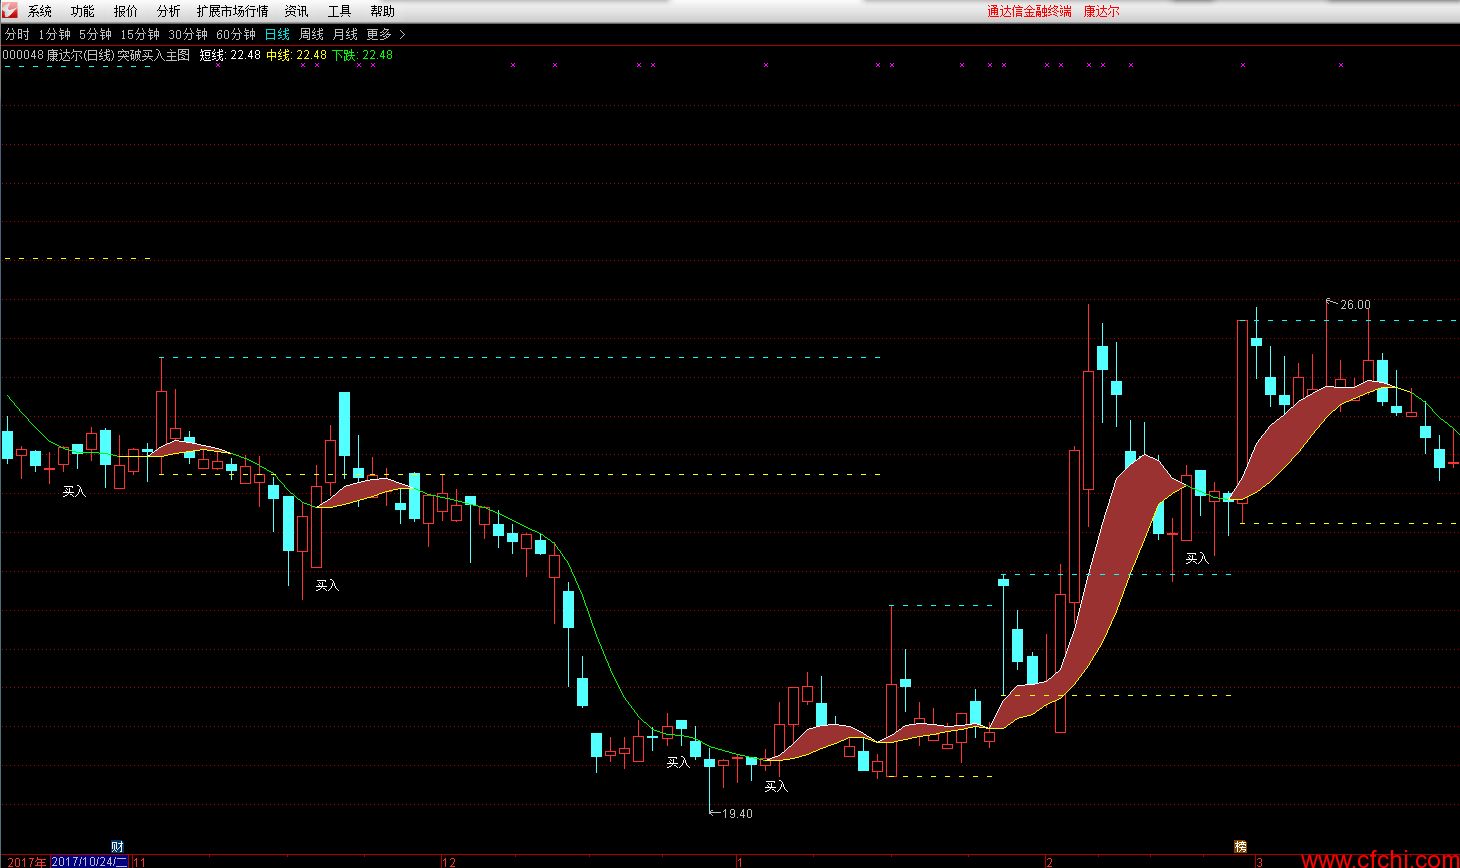Viewport: 1460px width, 868px height.
Task: Open the 系统 menu
Action: coord(40,11)
